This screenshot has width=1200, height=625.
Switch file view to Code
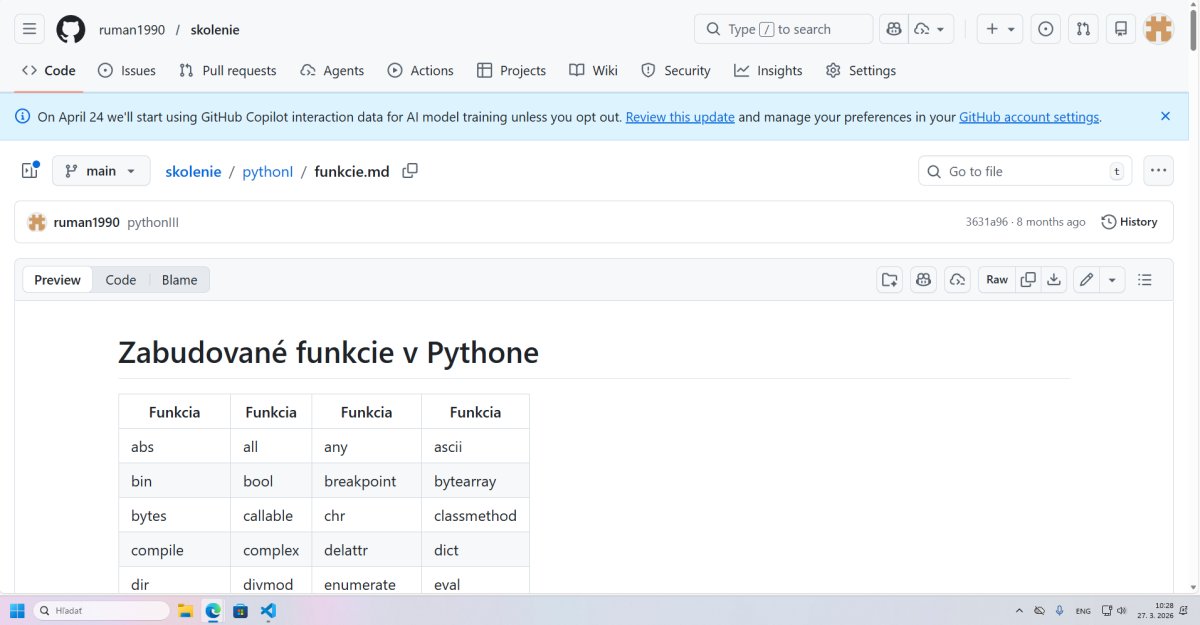point(121,280)
